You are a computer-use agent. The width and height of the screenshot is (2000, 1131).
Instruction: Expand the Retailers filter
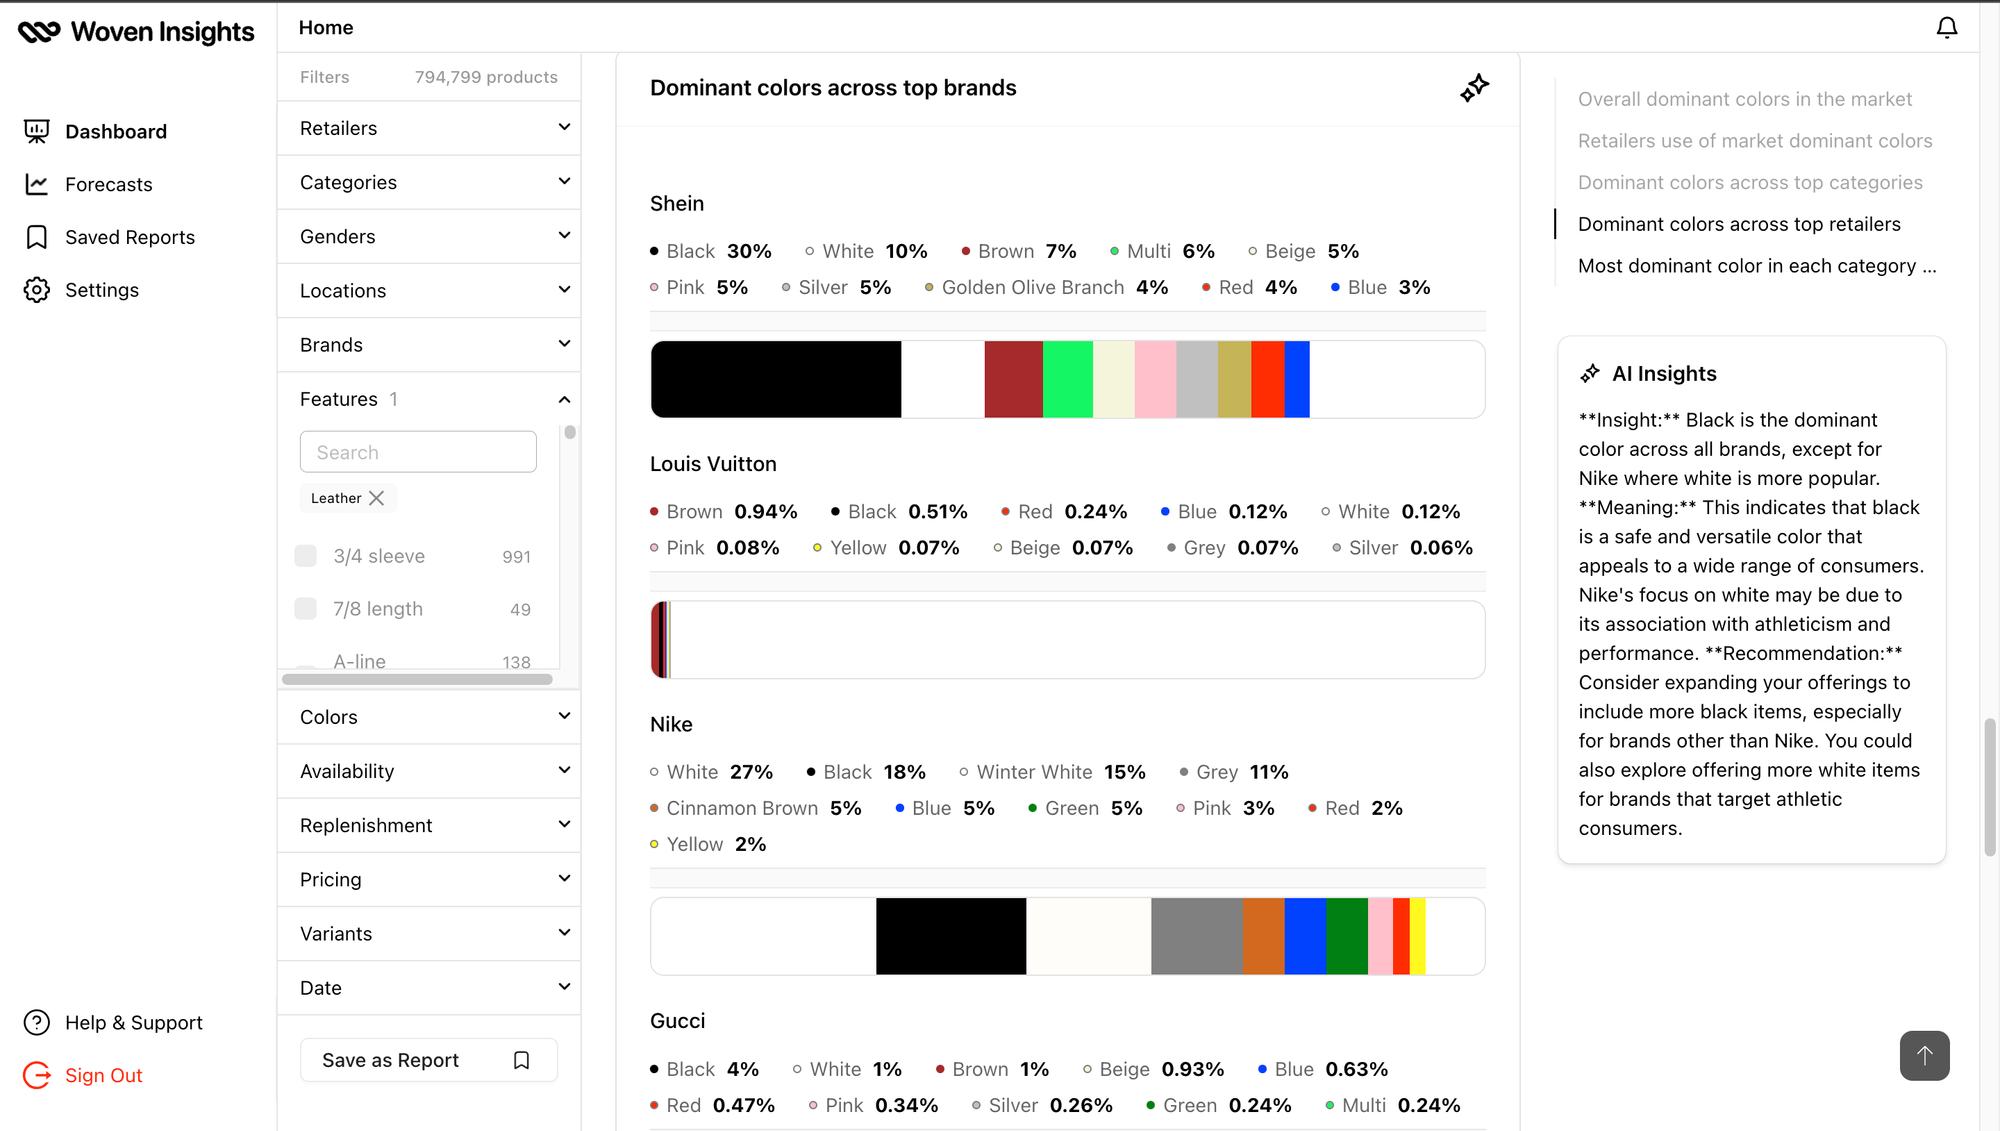tap(429, 128)
